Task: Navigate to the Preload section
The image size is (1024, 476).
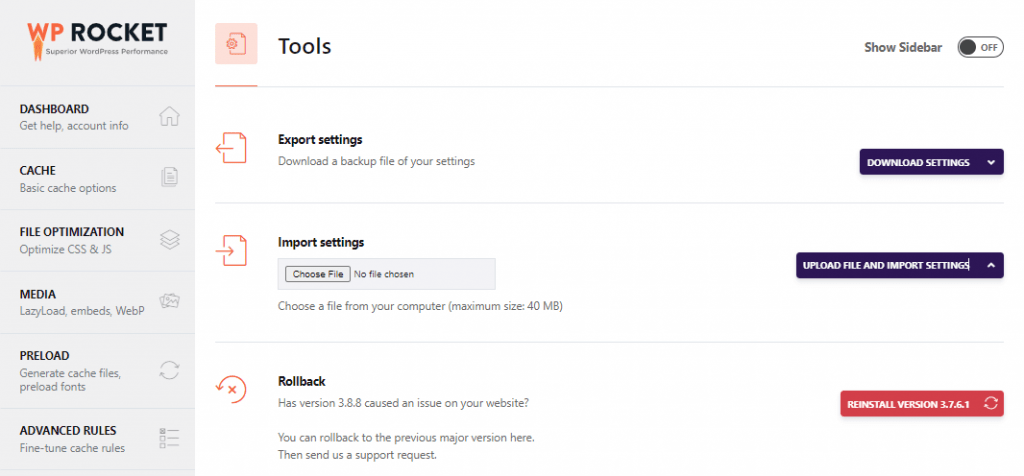Action: 97,371
